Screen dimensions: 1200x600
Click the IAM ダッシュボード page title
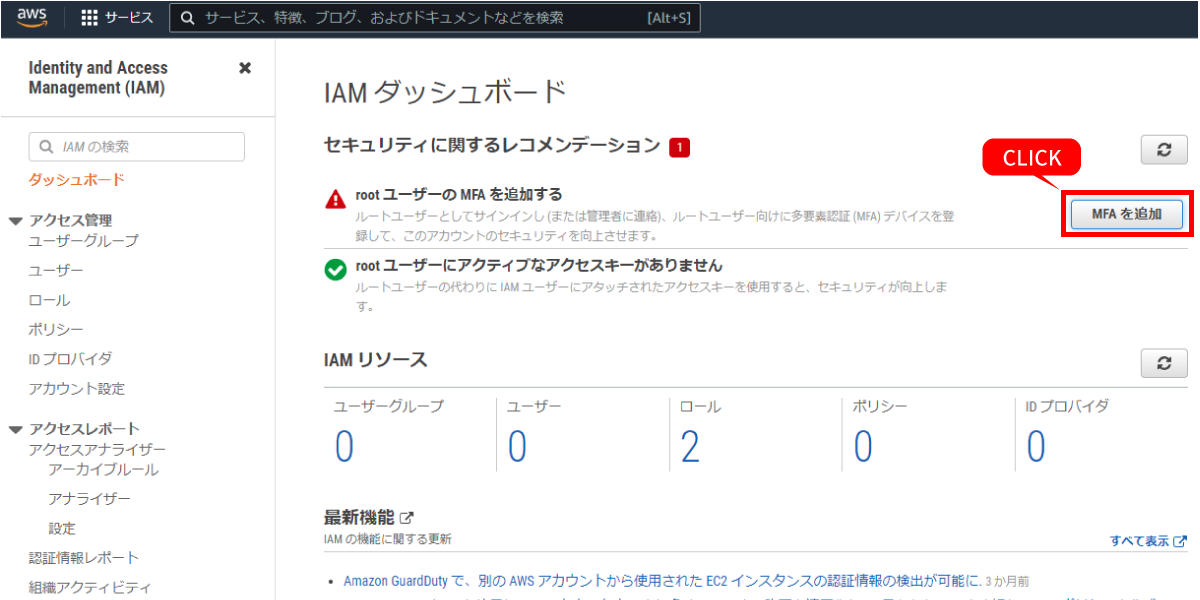[x=446, y=93]
